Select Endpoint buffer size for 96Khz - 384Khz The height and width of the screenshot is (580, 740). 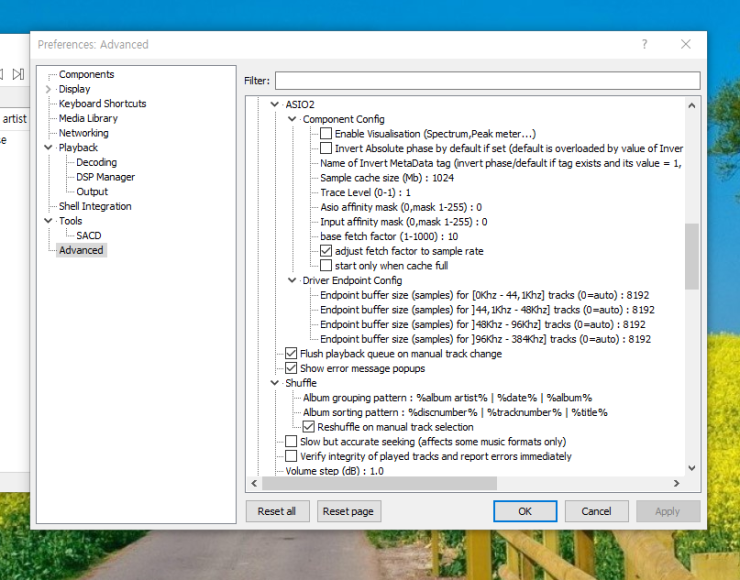(485, 339)
